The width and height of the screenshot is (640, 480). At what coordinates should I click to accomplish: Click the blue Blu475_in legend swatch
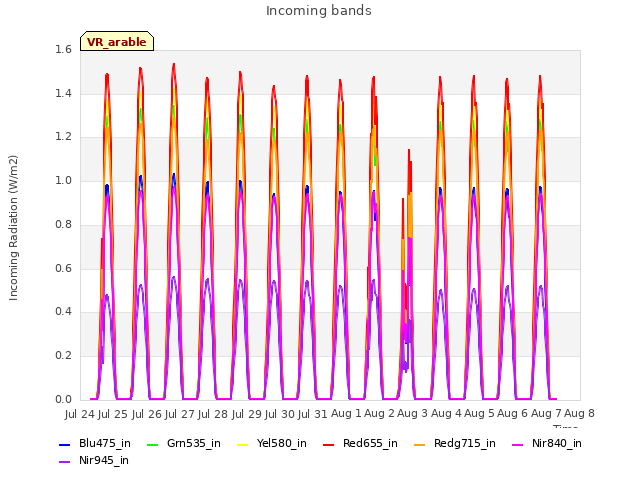click(65, 444)
